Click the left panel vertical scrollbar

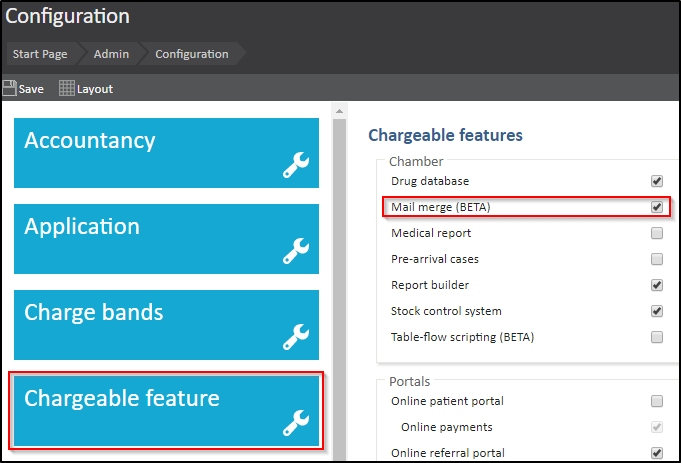[338, 280]
